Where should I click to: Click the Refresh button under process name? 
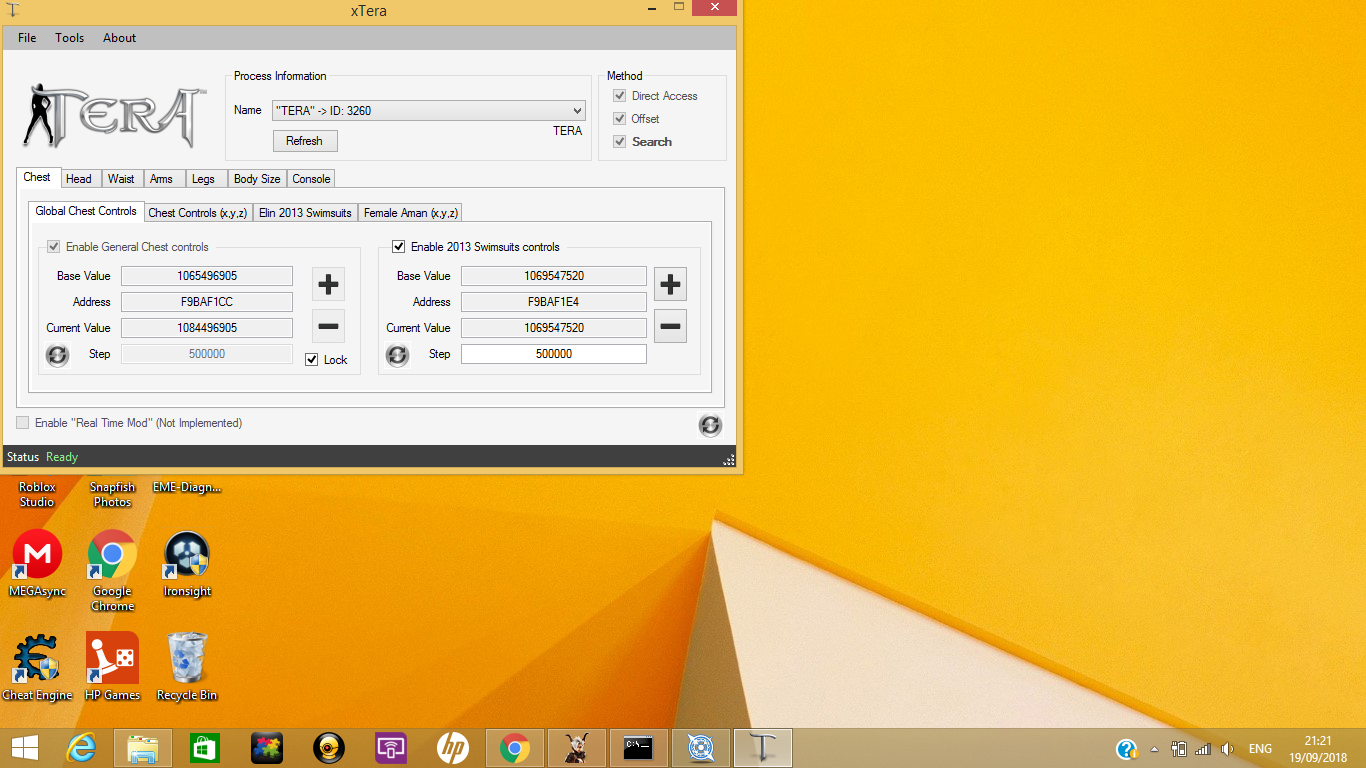tap(304, 141)
